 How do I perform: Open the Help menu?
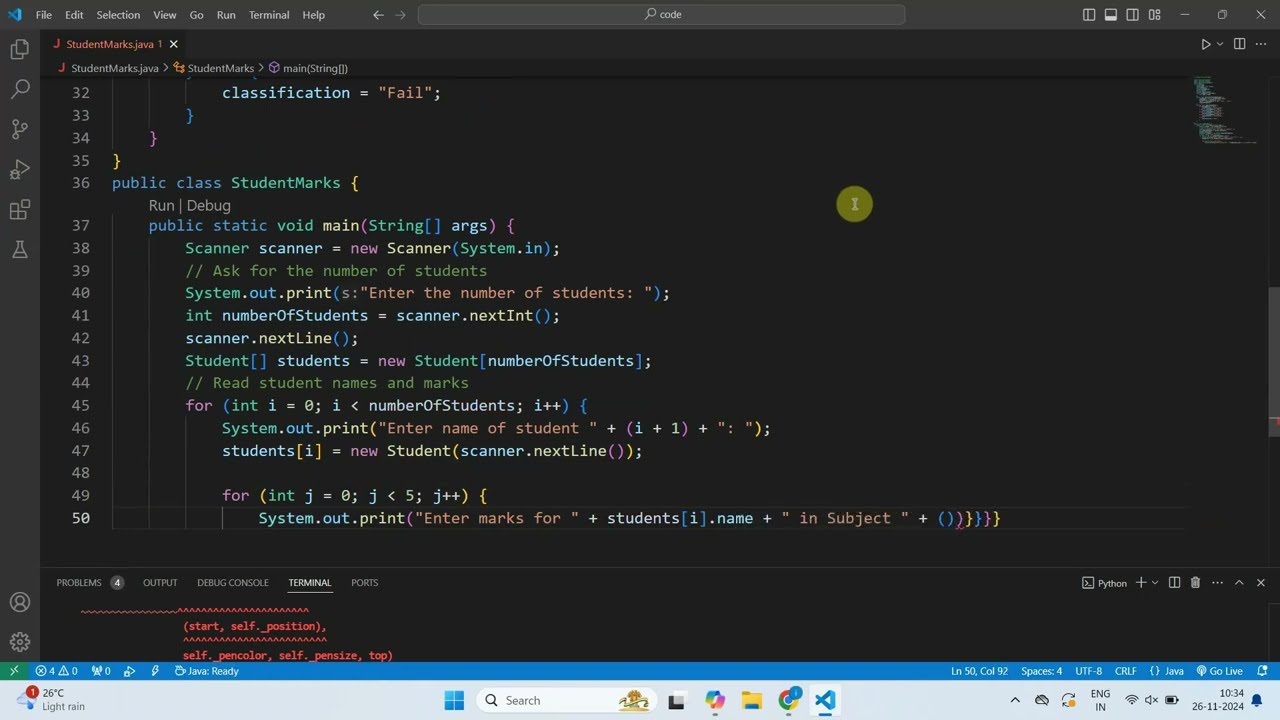[314, 15]
